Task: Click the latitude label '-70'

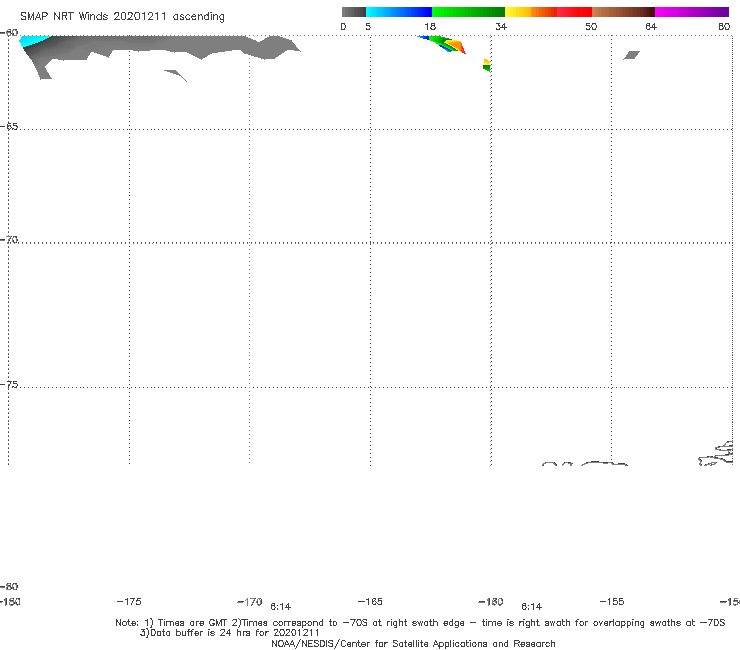Action: 9,240
